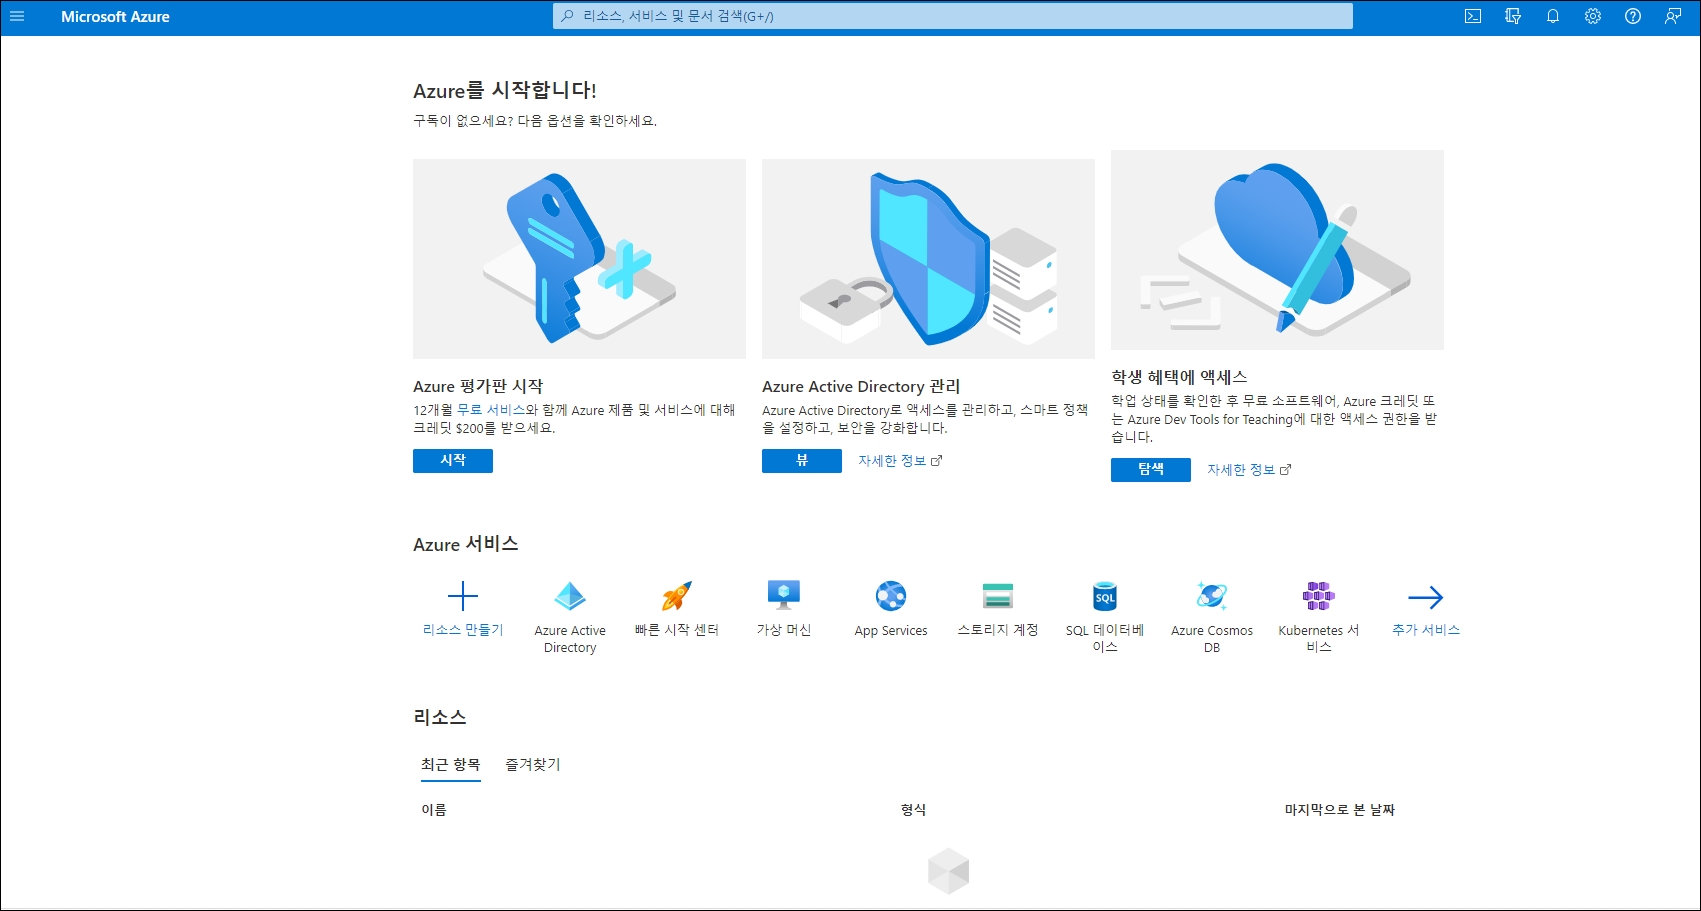Click the resource search input field

(952, 16)
